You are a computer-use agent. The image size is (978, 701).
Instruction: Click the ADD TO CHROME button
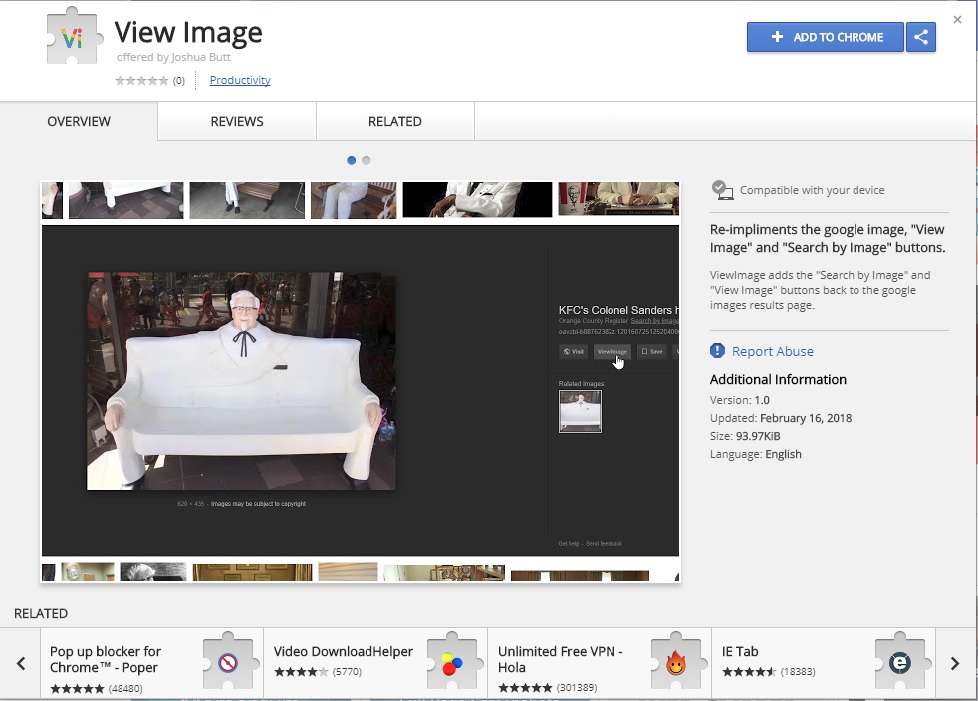pyautogui.click(x=824, y=37)
